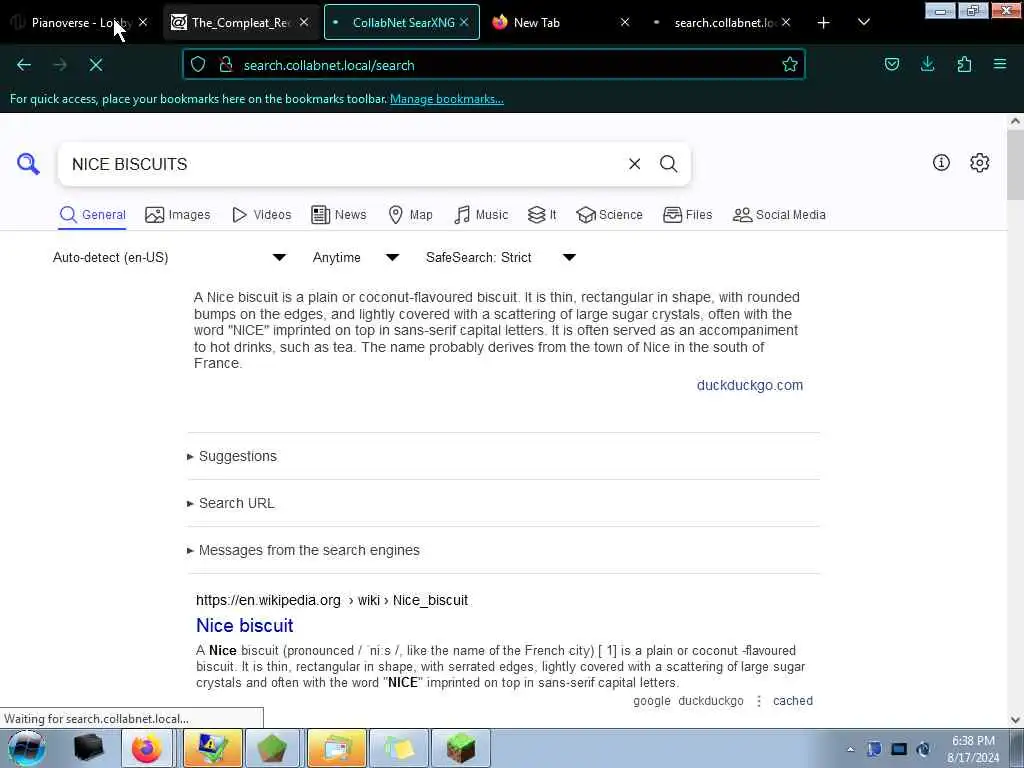Open the yellow sticky notes taskbar icon
Viewport: 1024px width, 768px height.
(399, 748)
